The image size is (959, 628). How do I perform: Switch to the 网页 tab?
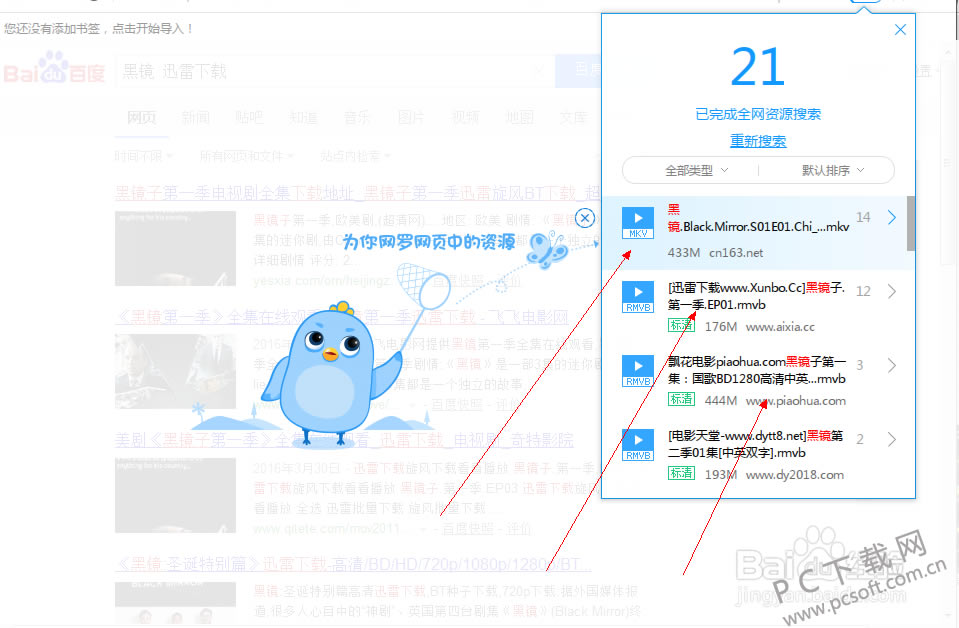pyautogui.click(x=142, y=117)
